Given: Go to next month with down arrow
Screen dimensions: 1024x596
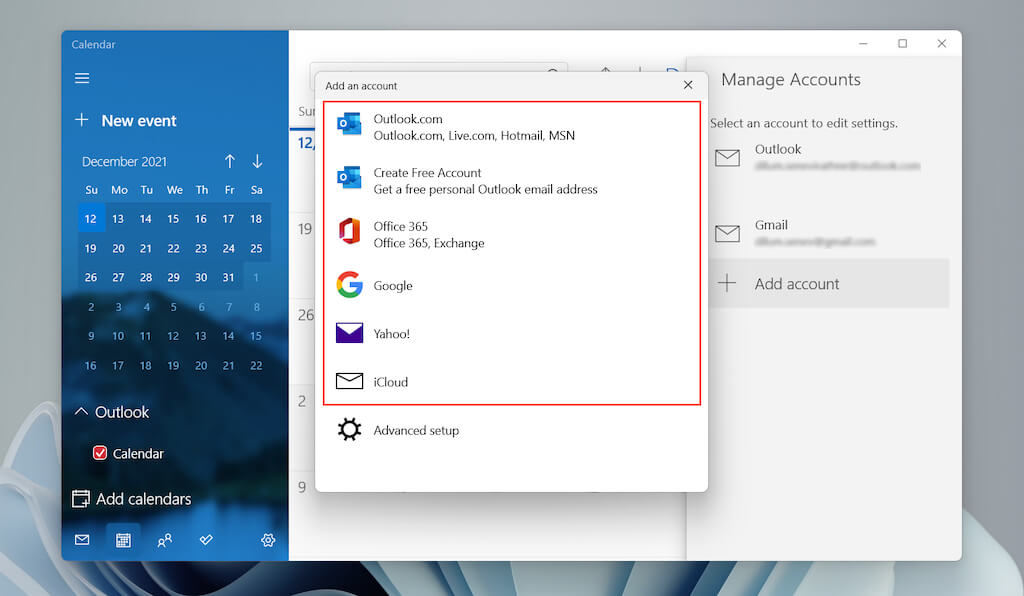Looking at the screenshot, I should click(x=257, y=161).
